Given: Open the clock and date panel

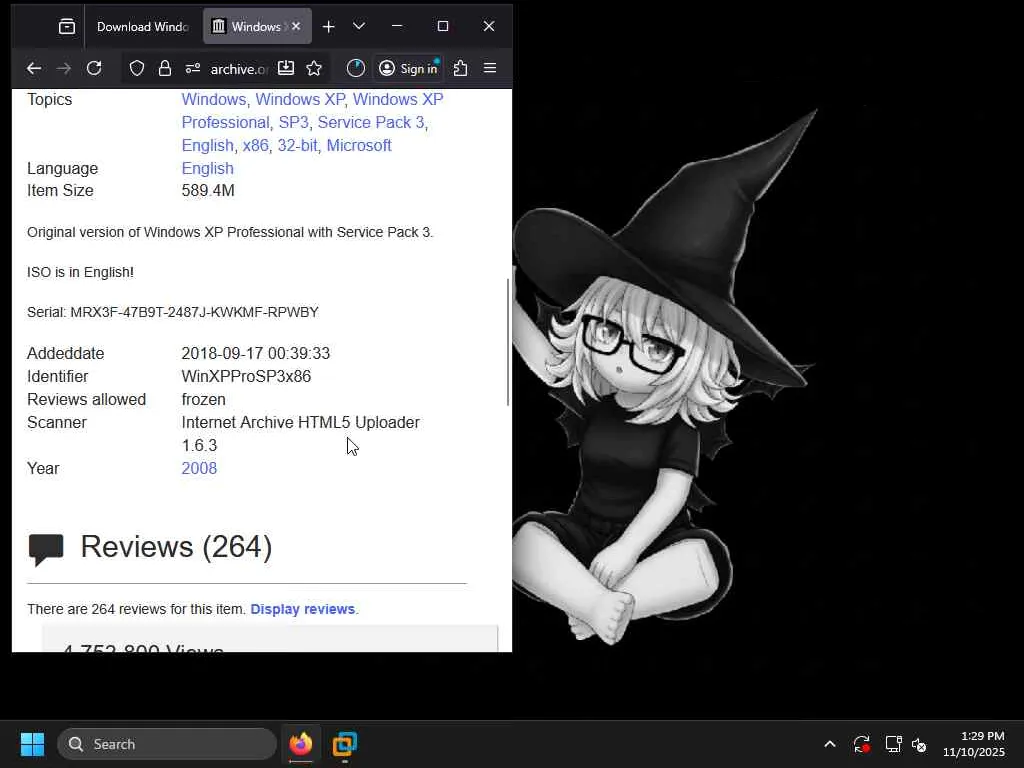Looking at the screenshot, I should (x=973, y=744).
